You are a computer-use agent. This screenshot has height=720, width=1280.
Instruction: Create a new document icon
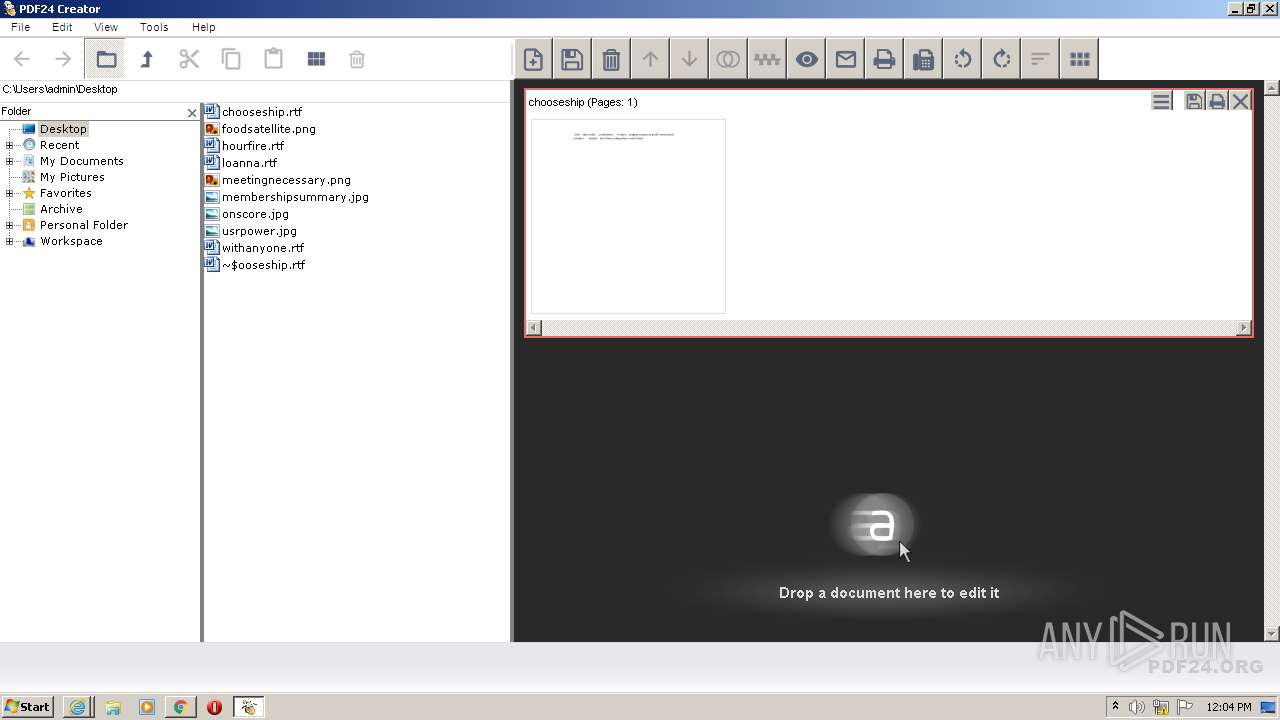pos(533,59)
